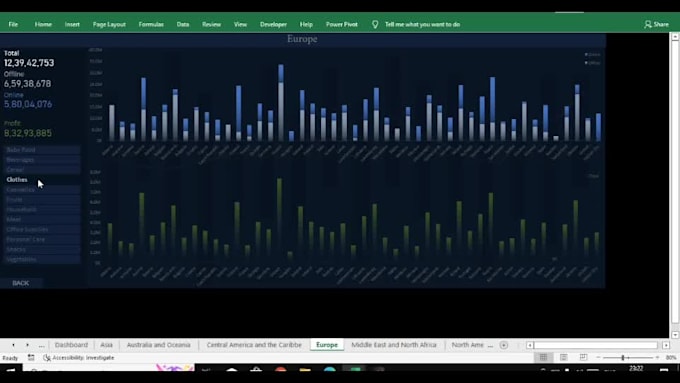Toggle Cereal slicer item
The image size is (680, 383).
tap(42, 170)
